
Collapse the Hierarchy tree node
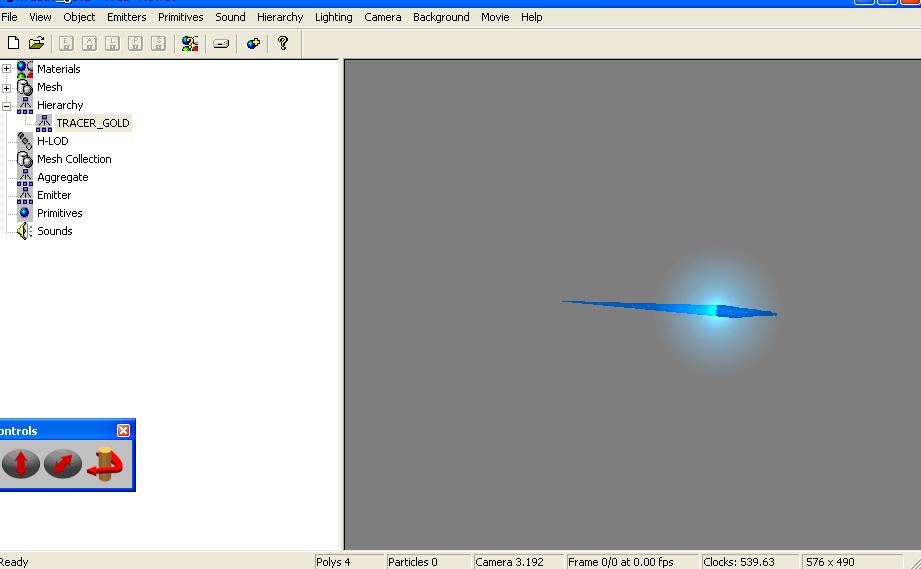coord(6,105)
